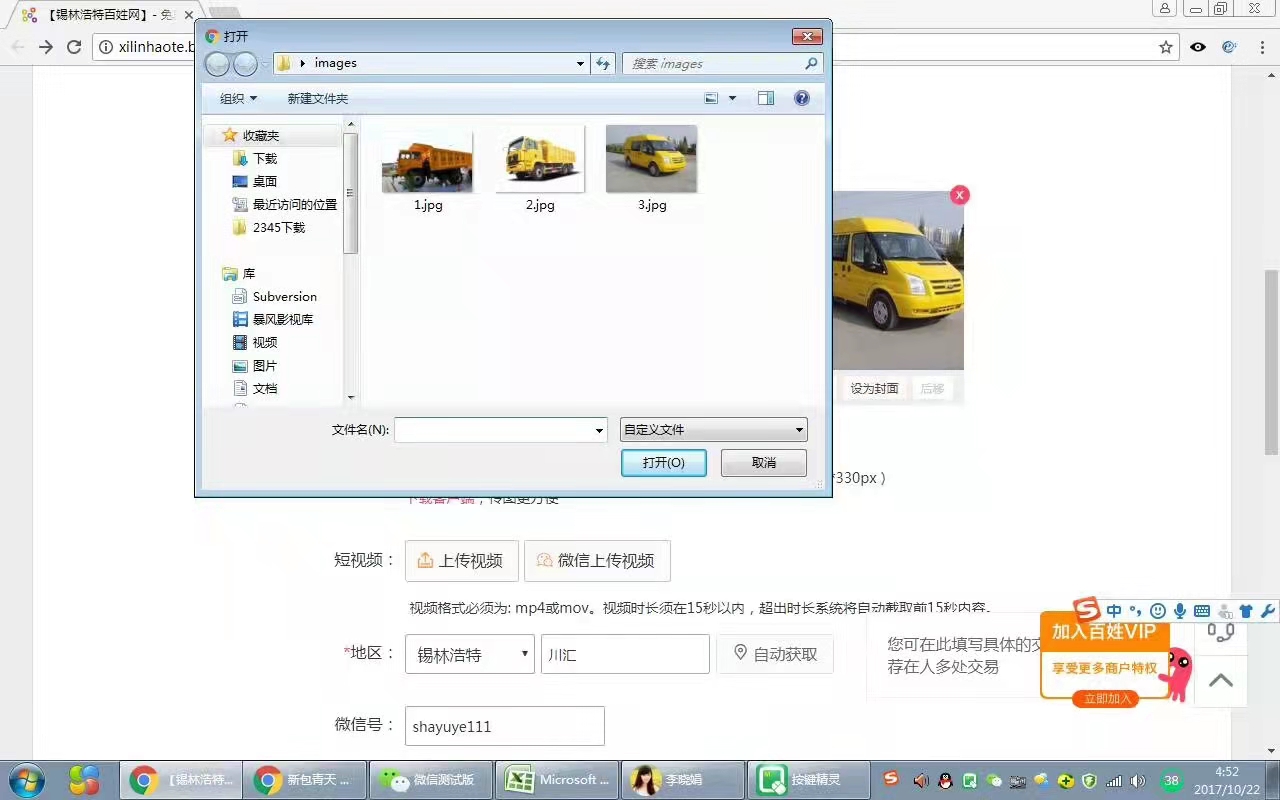1280x800 pixels.
Task: Toggle the preview pane icon in the dialog
Action: 766,98
